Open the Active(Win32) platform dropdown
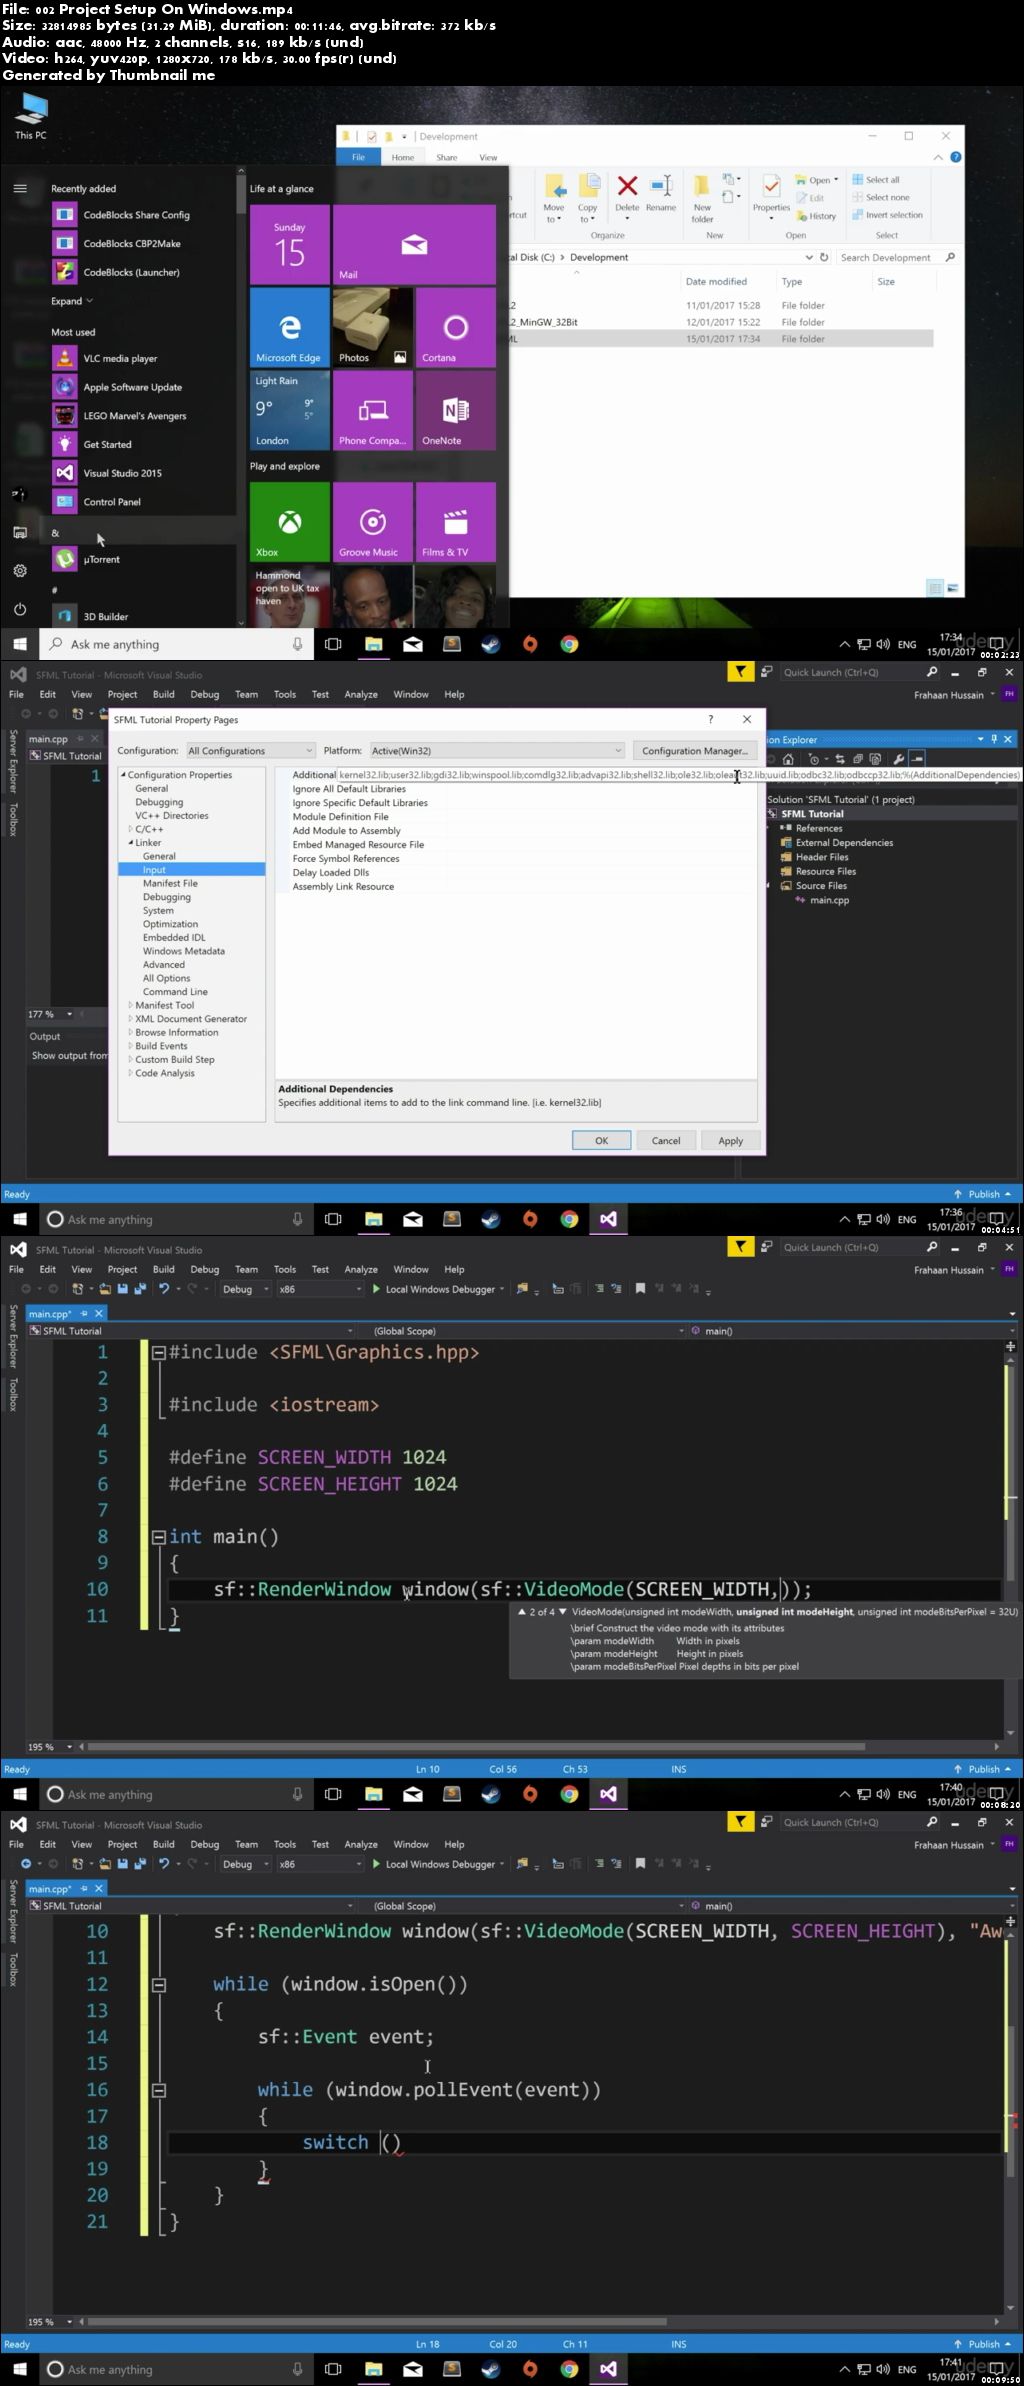The height and width of the screenshot is (2386, 1024). point(496,751)
